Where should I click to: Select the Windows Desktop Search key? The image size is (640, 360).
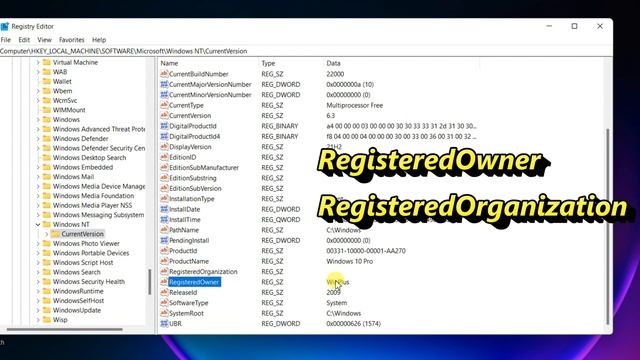tap(89, 158)
